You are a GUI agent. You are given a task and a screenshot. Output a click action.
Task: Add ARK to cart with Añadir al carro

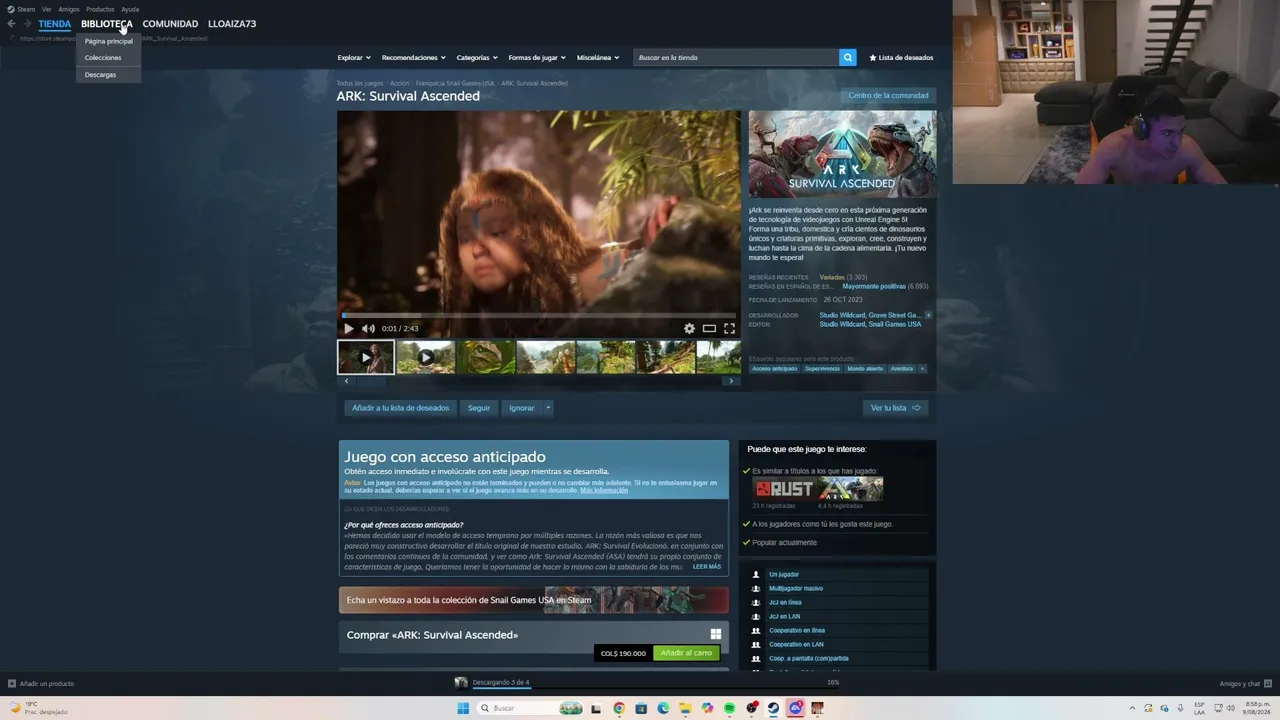[x=687, y=653]
